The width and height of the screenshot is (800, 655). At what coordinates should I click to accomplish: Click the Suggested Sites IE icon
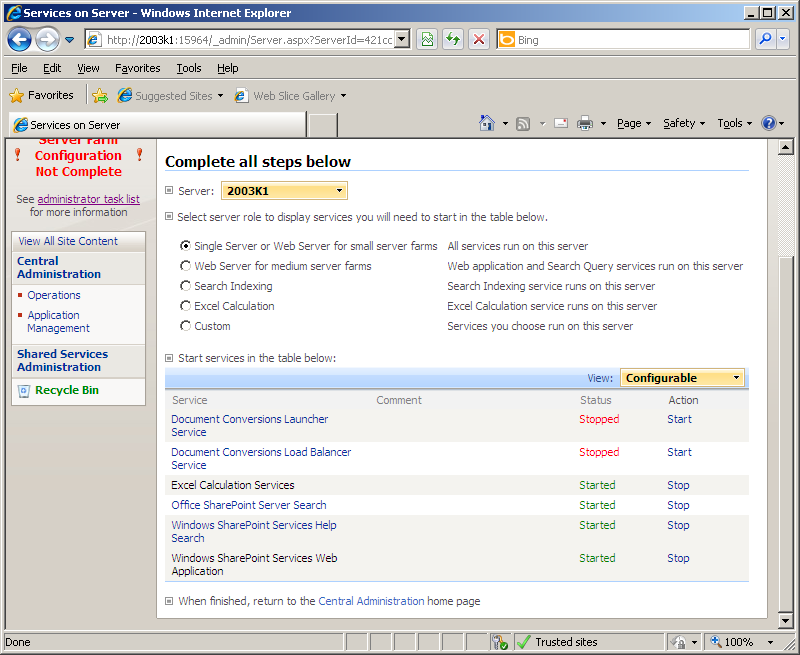124,95
